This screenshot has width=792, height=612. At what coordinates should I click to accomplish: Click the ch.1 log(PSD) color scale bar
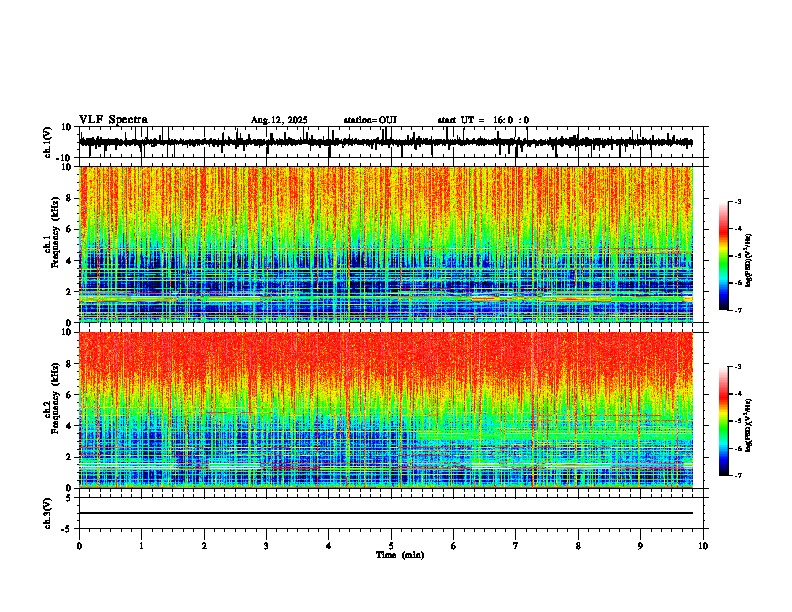[724, 256]
